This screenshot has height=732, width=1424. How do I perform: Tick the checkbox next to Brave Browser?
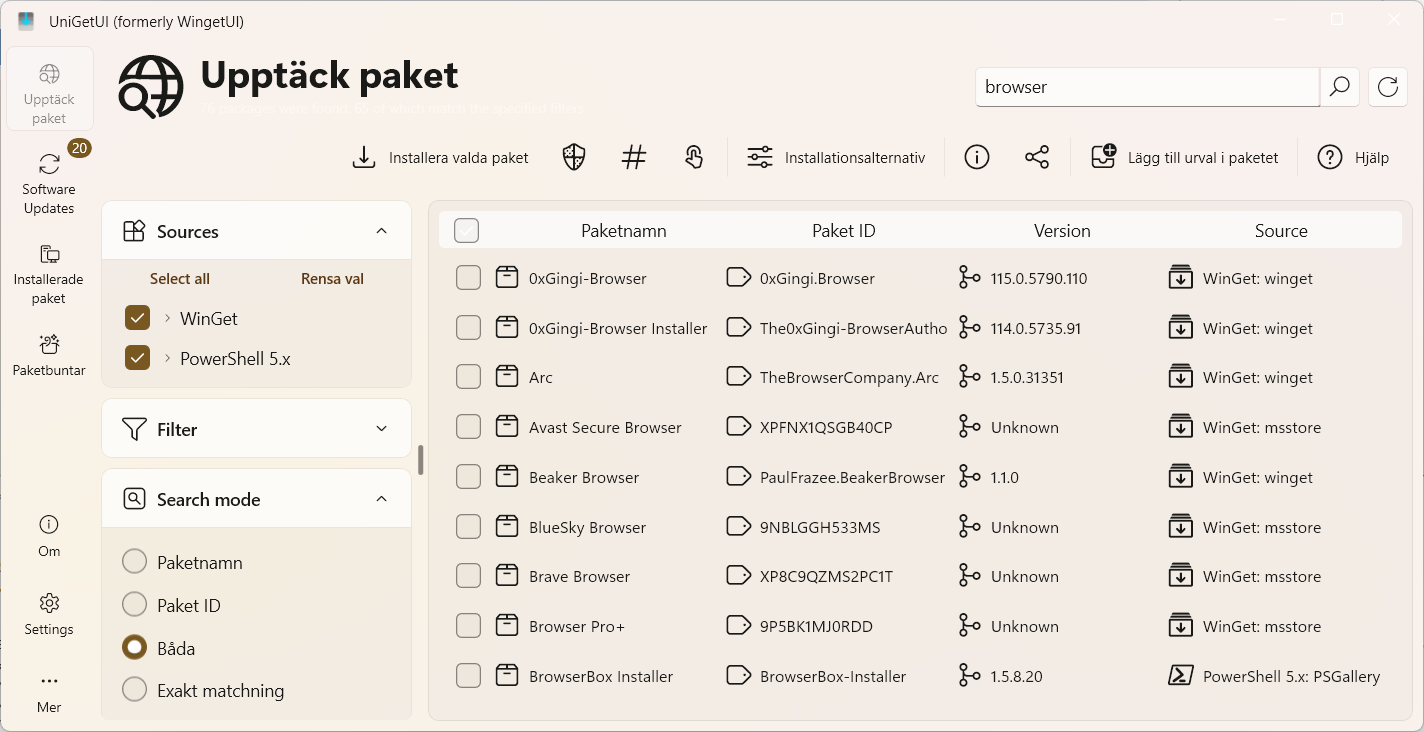tap(468, 575)
